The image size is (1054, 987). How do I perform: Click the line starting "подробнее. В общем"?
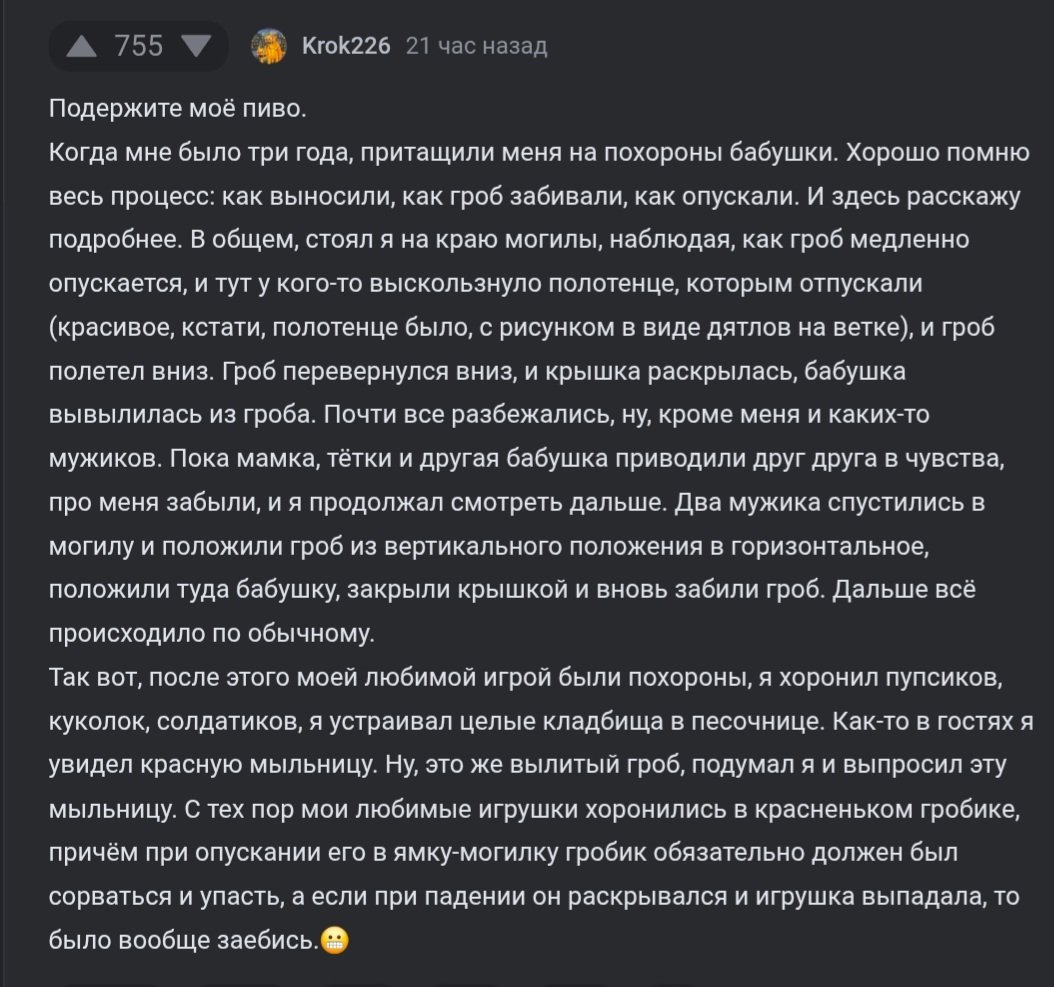[x=510, y=239]
